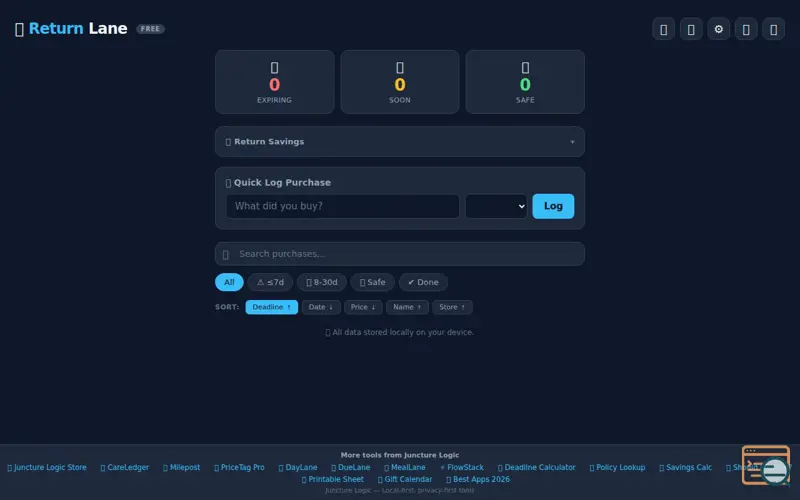Show only Safe purchases filter
The width and height of the screenshot is (800, 500).
click(372, 282)
